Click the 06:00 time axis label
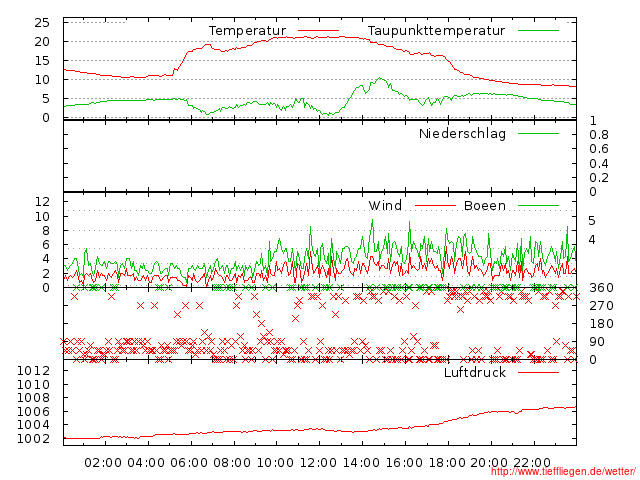Screen dimensions: 640x480 [x=189, y=463]
